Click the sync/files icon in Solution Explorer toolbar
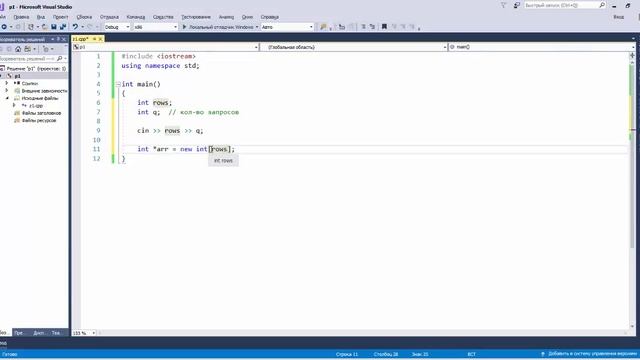Screen dimensions: 640x360 (28, 49)
